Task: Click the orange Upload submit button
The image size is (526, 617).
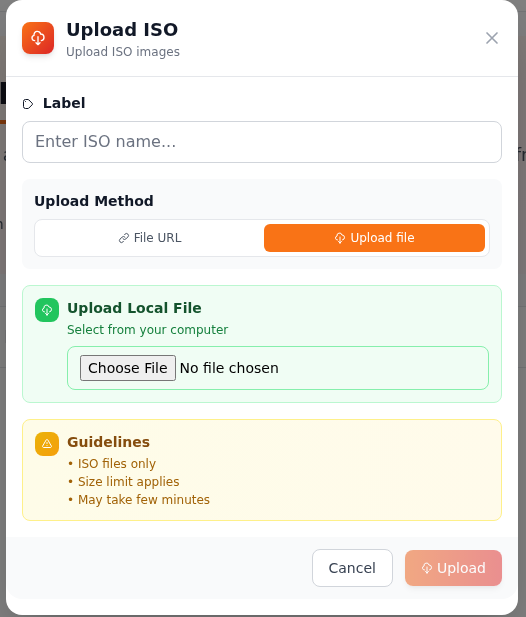Action: tap(453, 568)
